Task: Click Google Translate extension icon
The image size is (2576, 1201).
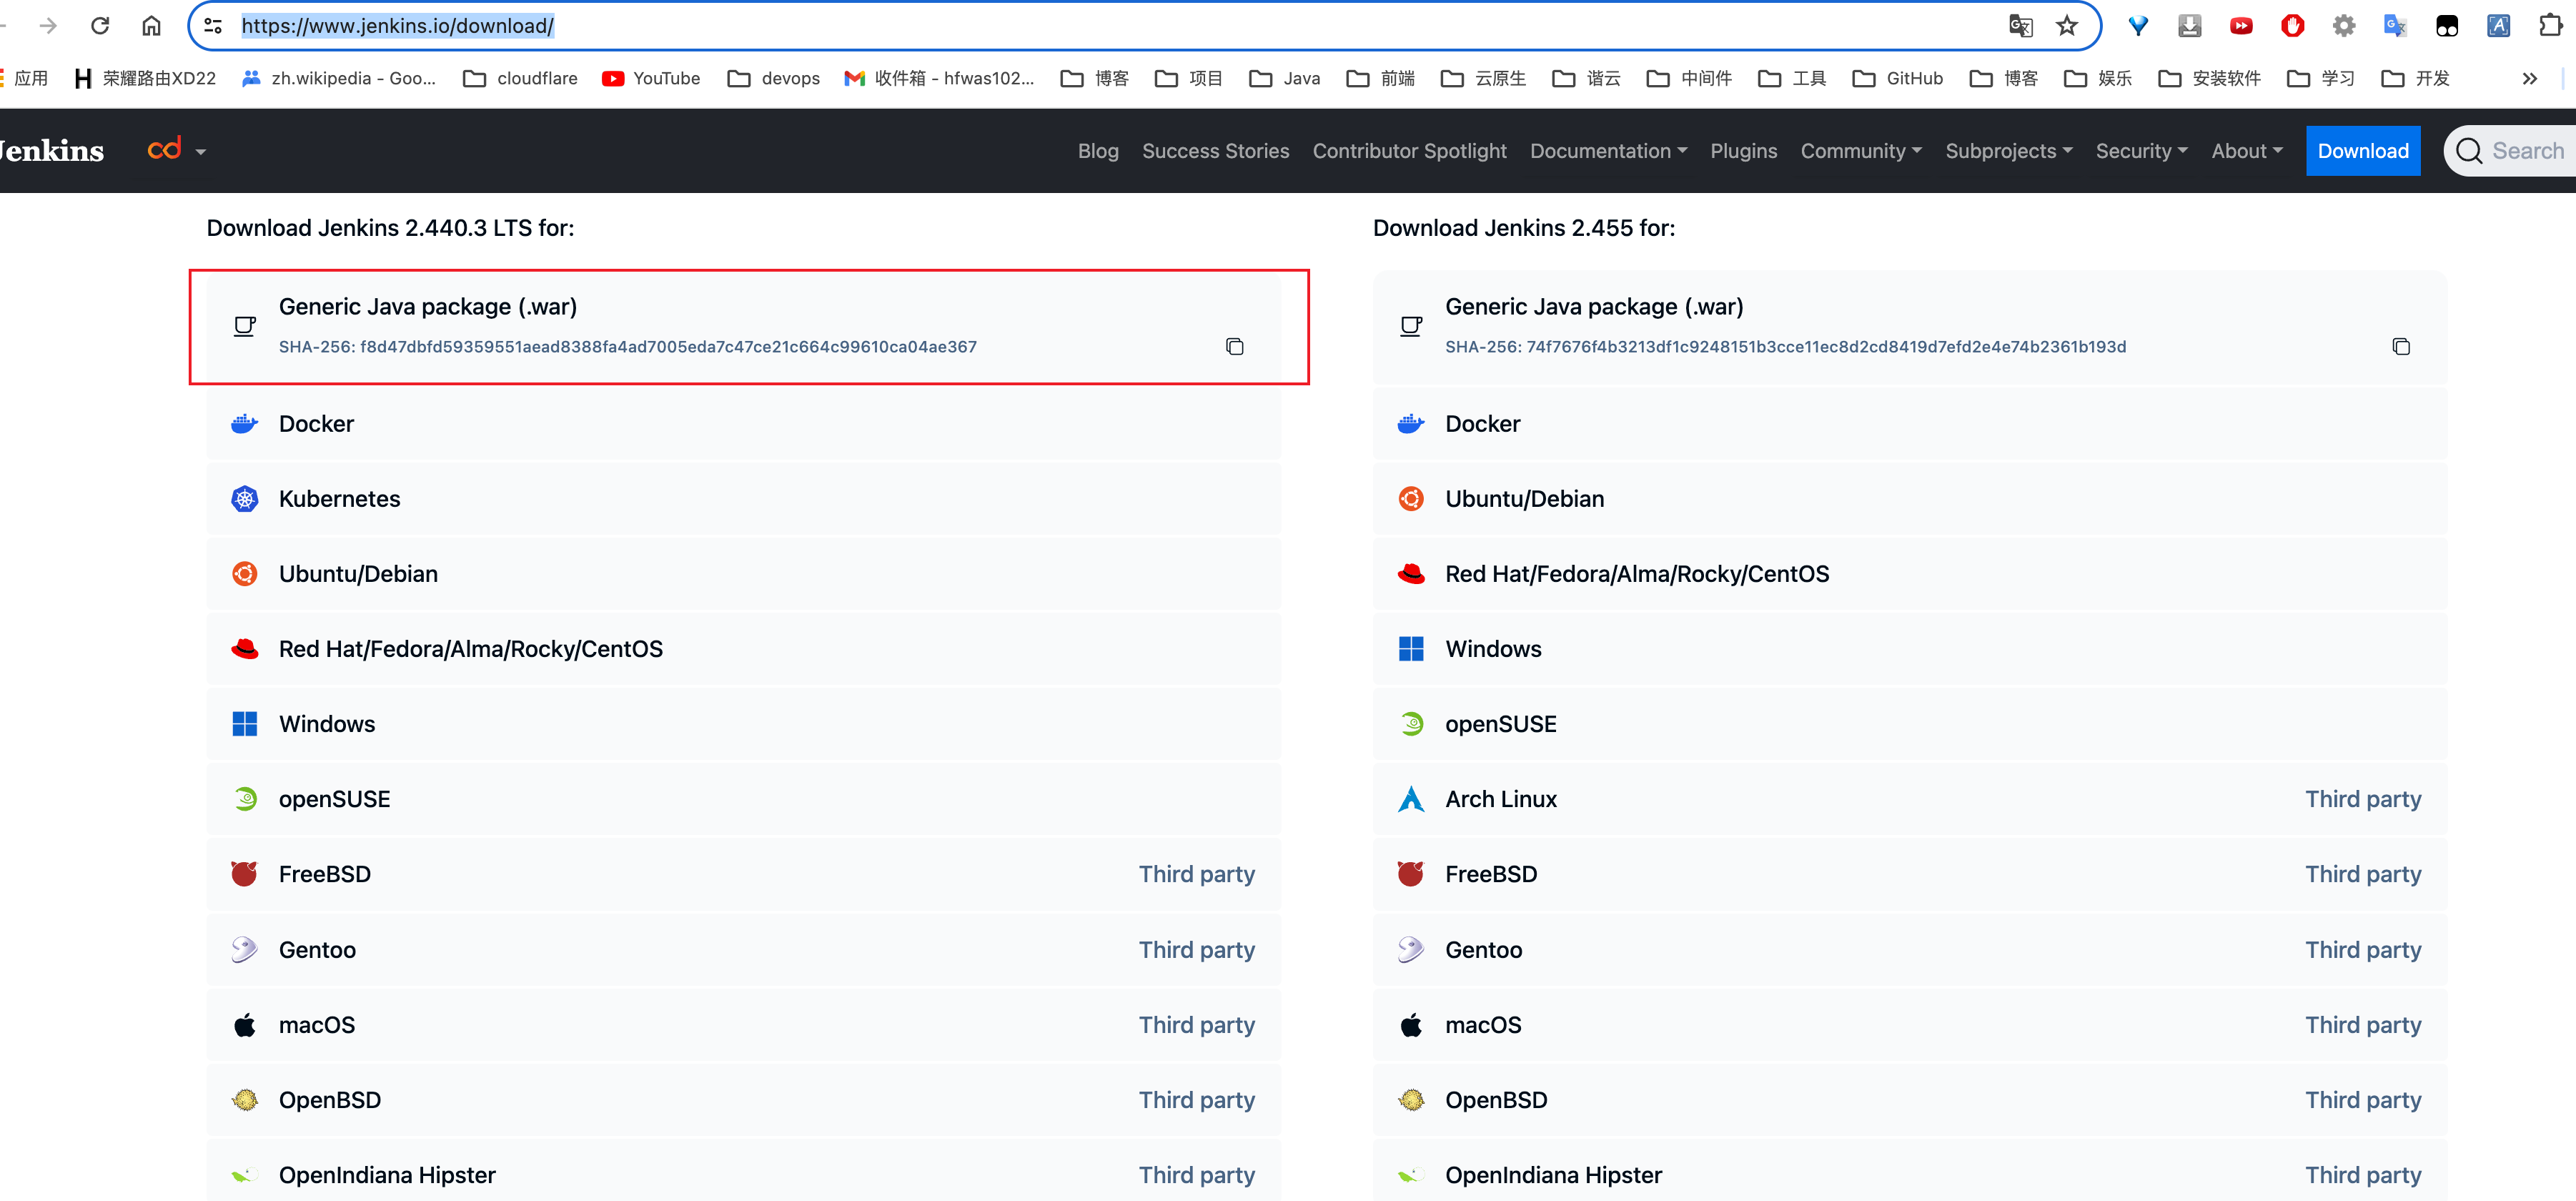Action: coord(2395,26)
